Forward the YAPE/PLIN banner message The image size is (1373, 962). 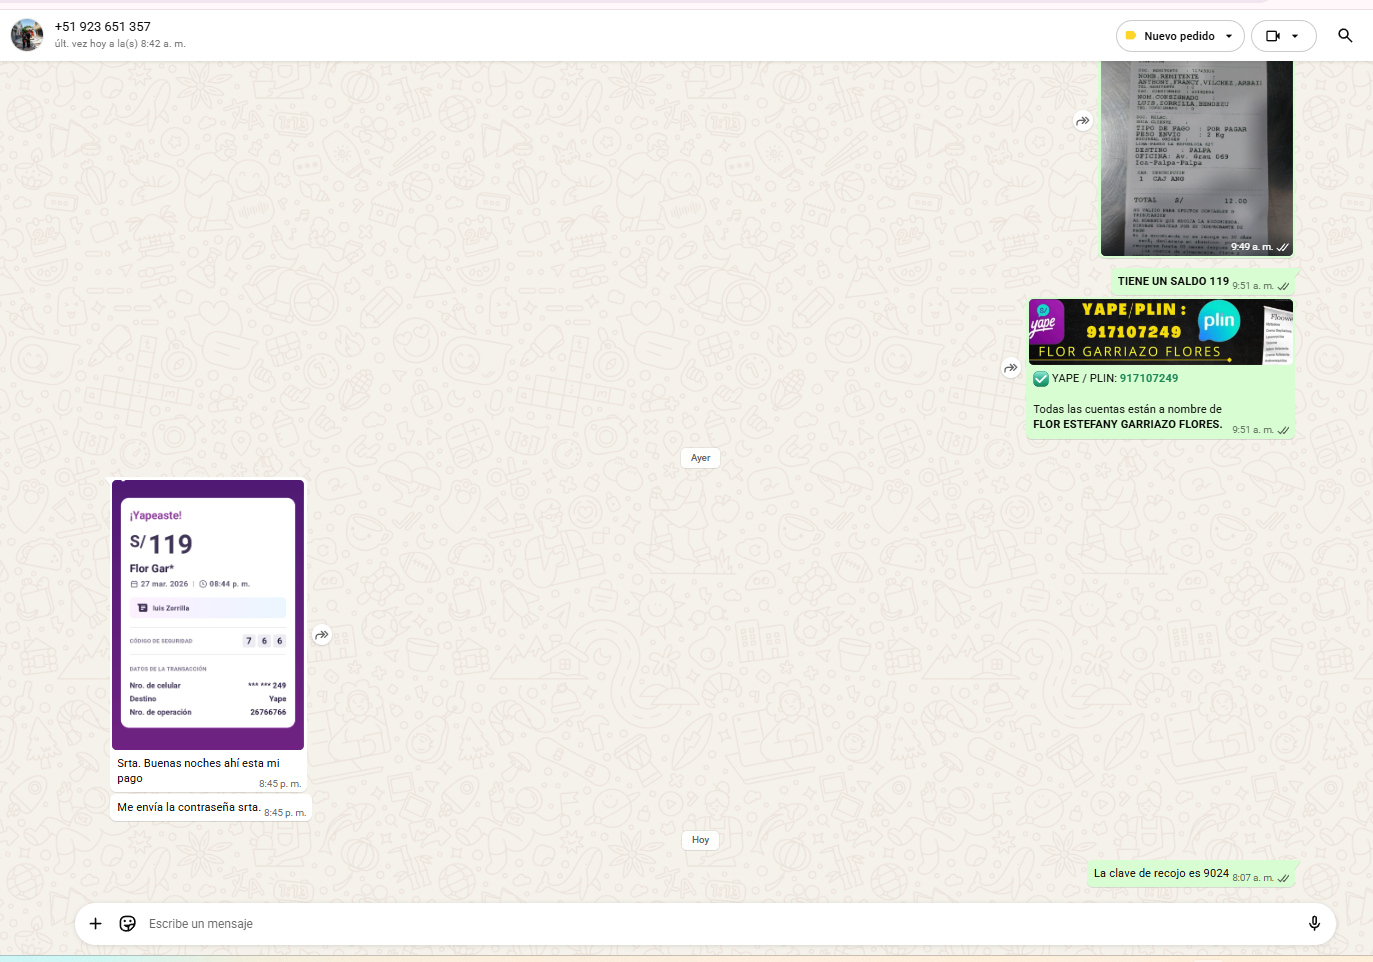(x=1011, y=368)
